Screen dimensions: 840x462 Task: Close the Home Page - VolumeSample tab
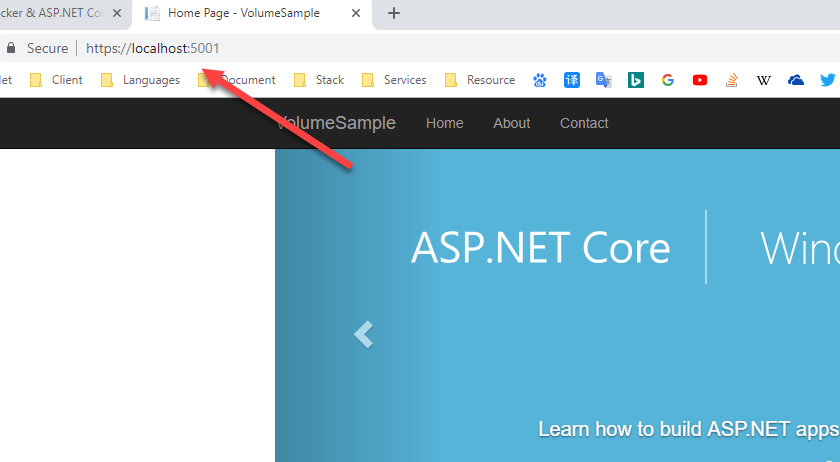tap(356, 13)
